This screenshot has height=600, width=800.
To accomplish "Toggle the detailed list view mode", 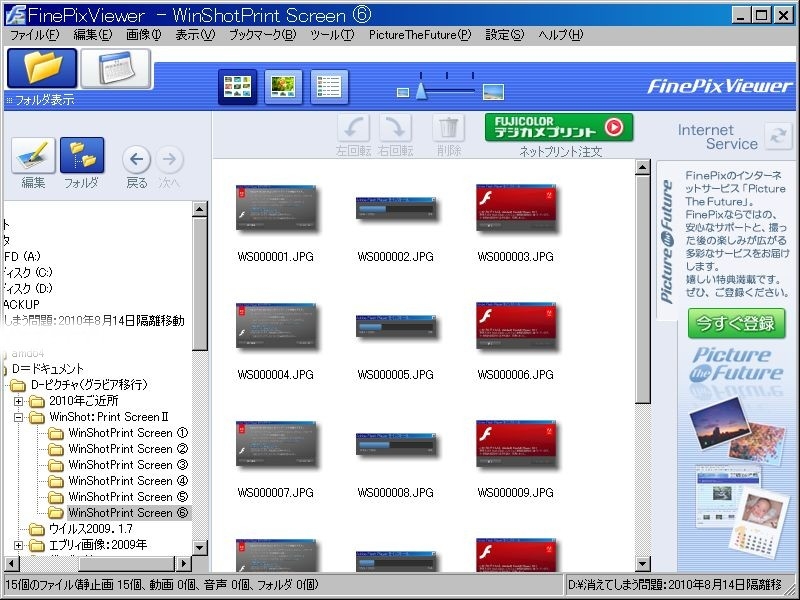I will tap(329, 88).
